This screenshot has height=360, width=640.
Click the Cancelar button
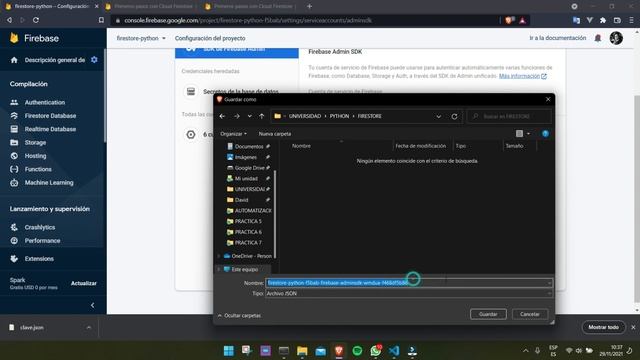529,314
